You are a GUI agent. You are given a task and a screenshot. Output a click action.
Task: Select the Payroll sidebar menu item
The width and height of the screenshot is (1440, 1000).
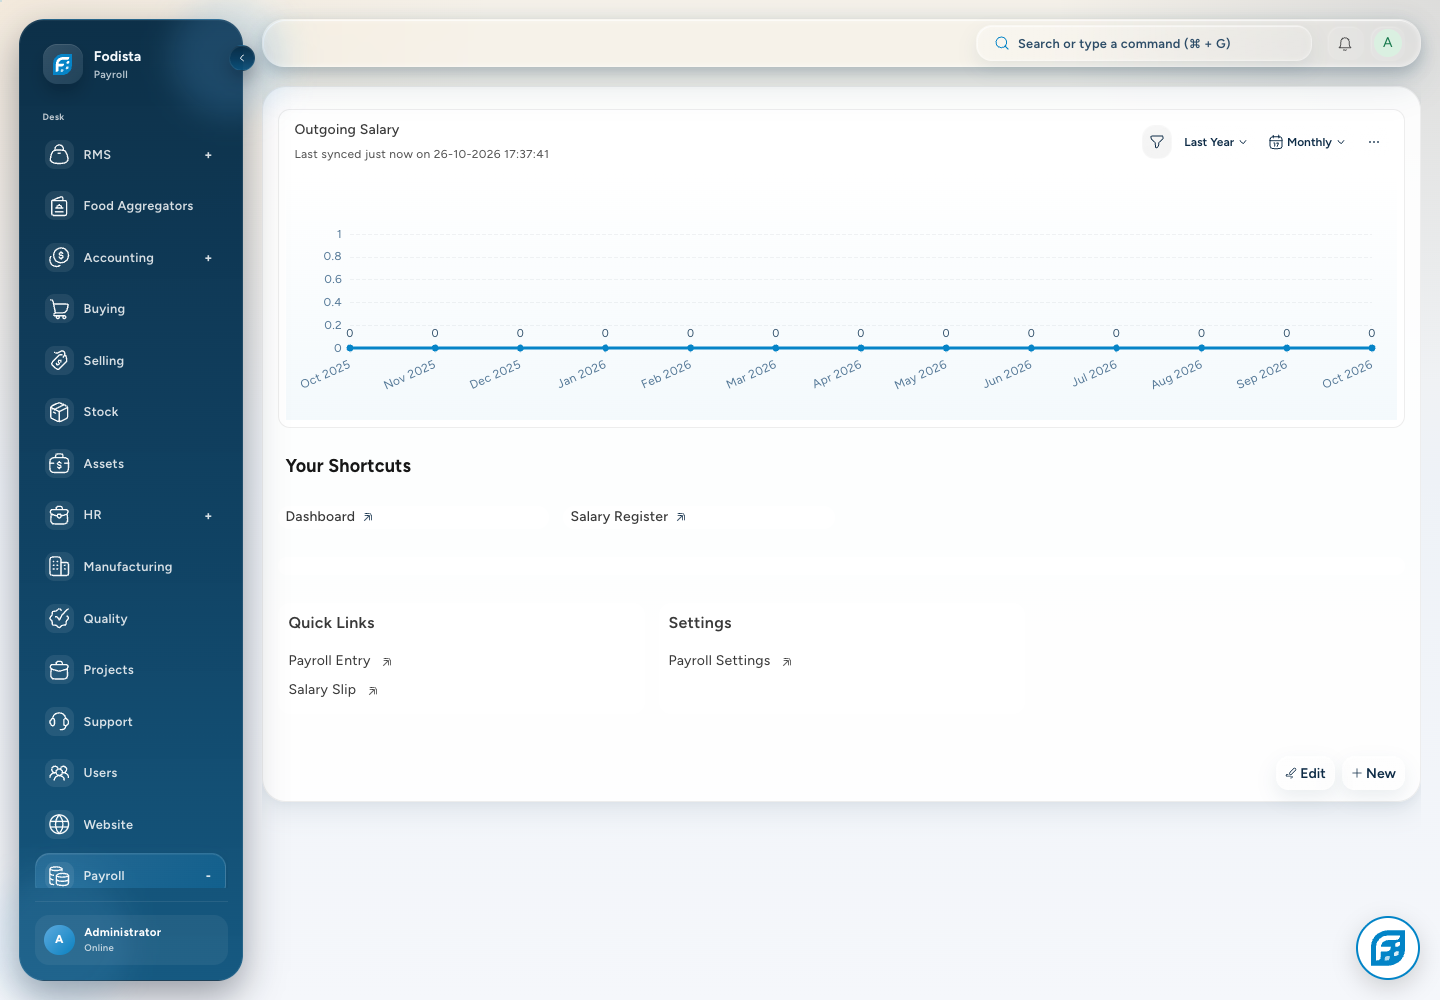coord(130,872)
